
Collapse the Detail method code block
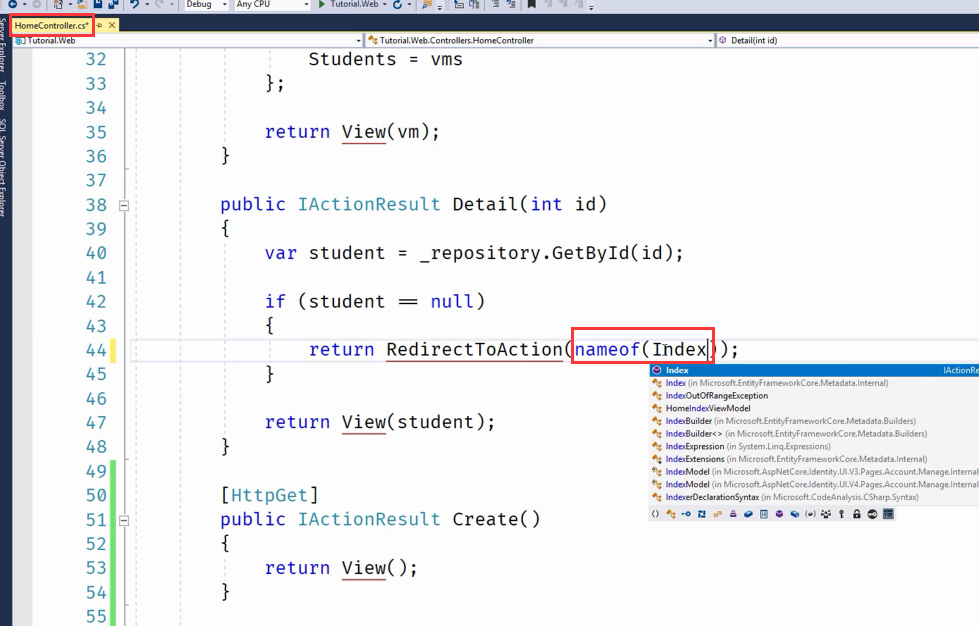tap(124, 205)
